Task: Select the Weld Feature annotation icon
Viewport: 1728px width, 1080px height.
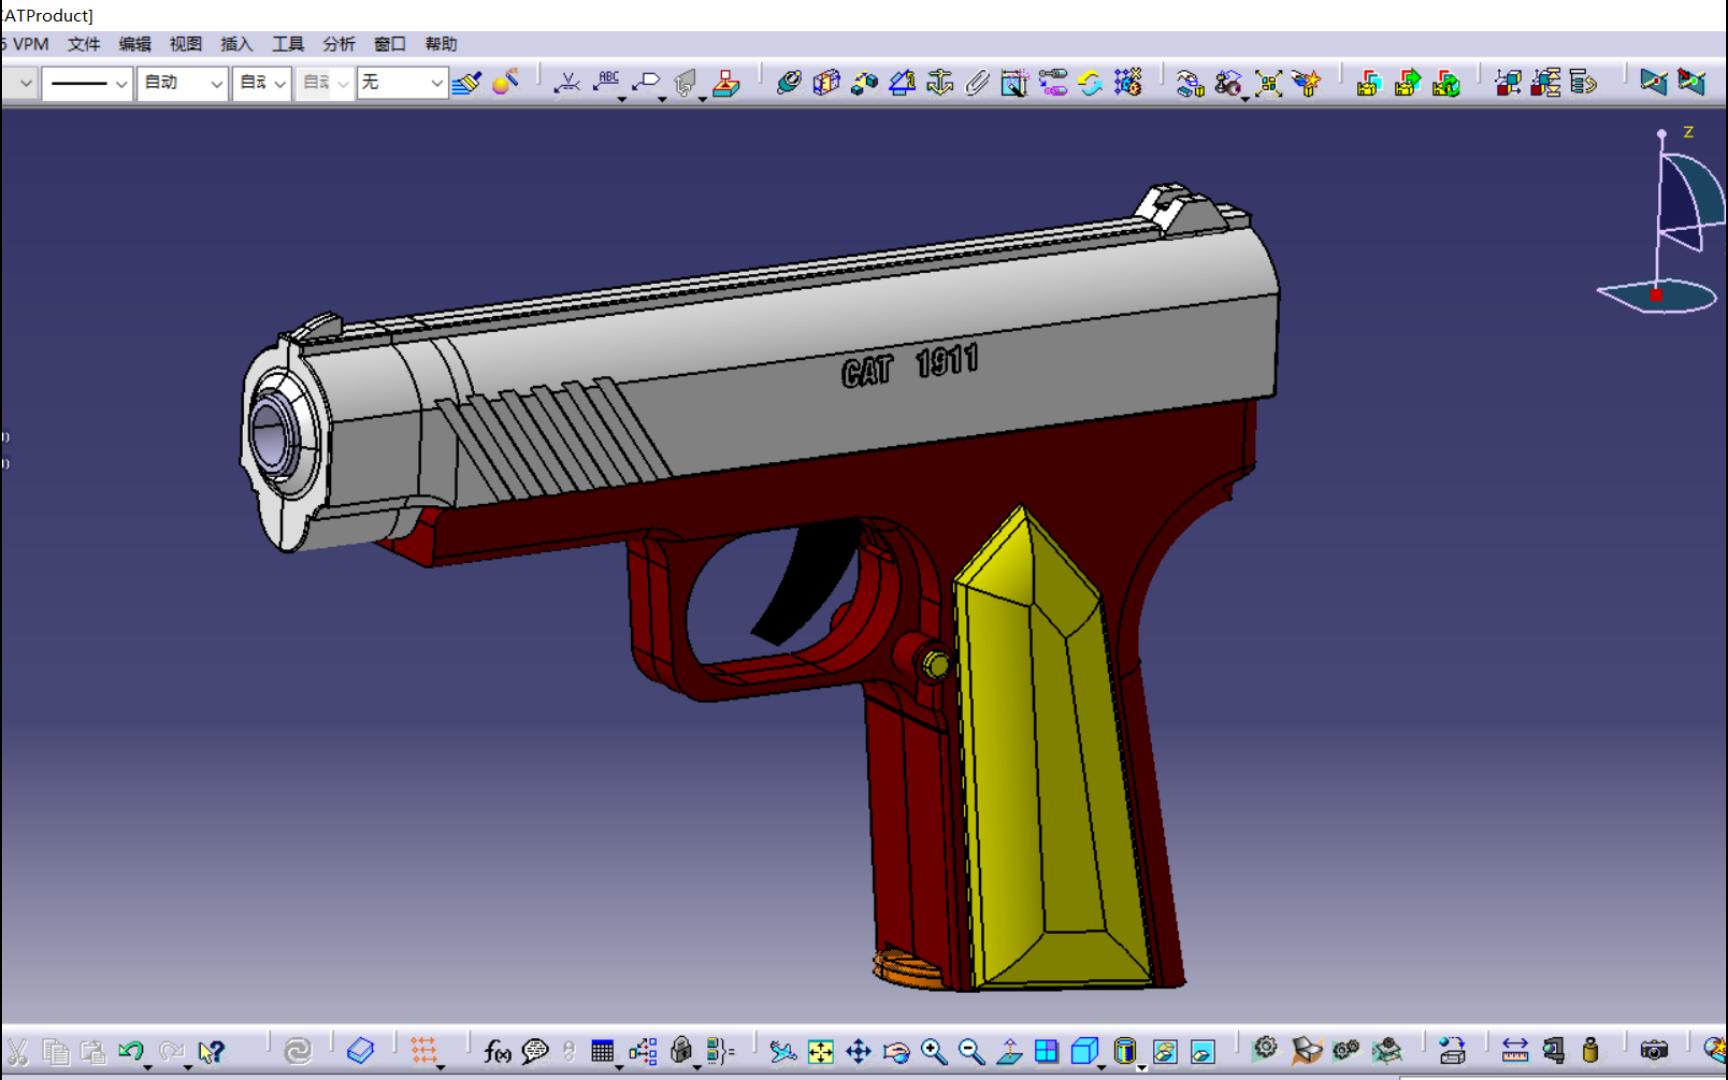Action: pos(567,83)
